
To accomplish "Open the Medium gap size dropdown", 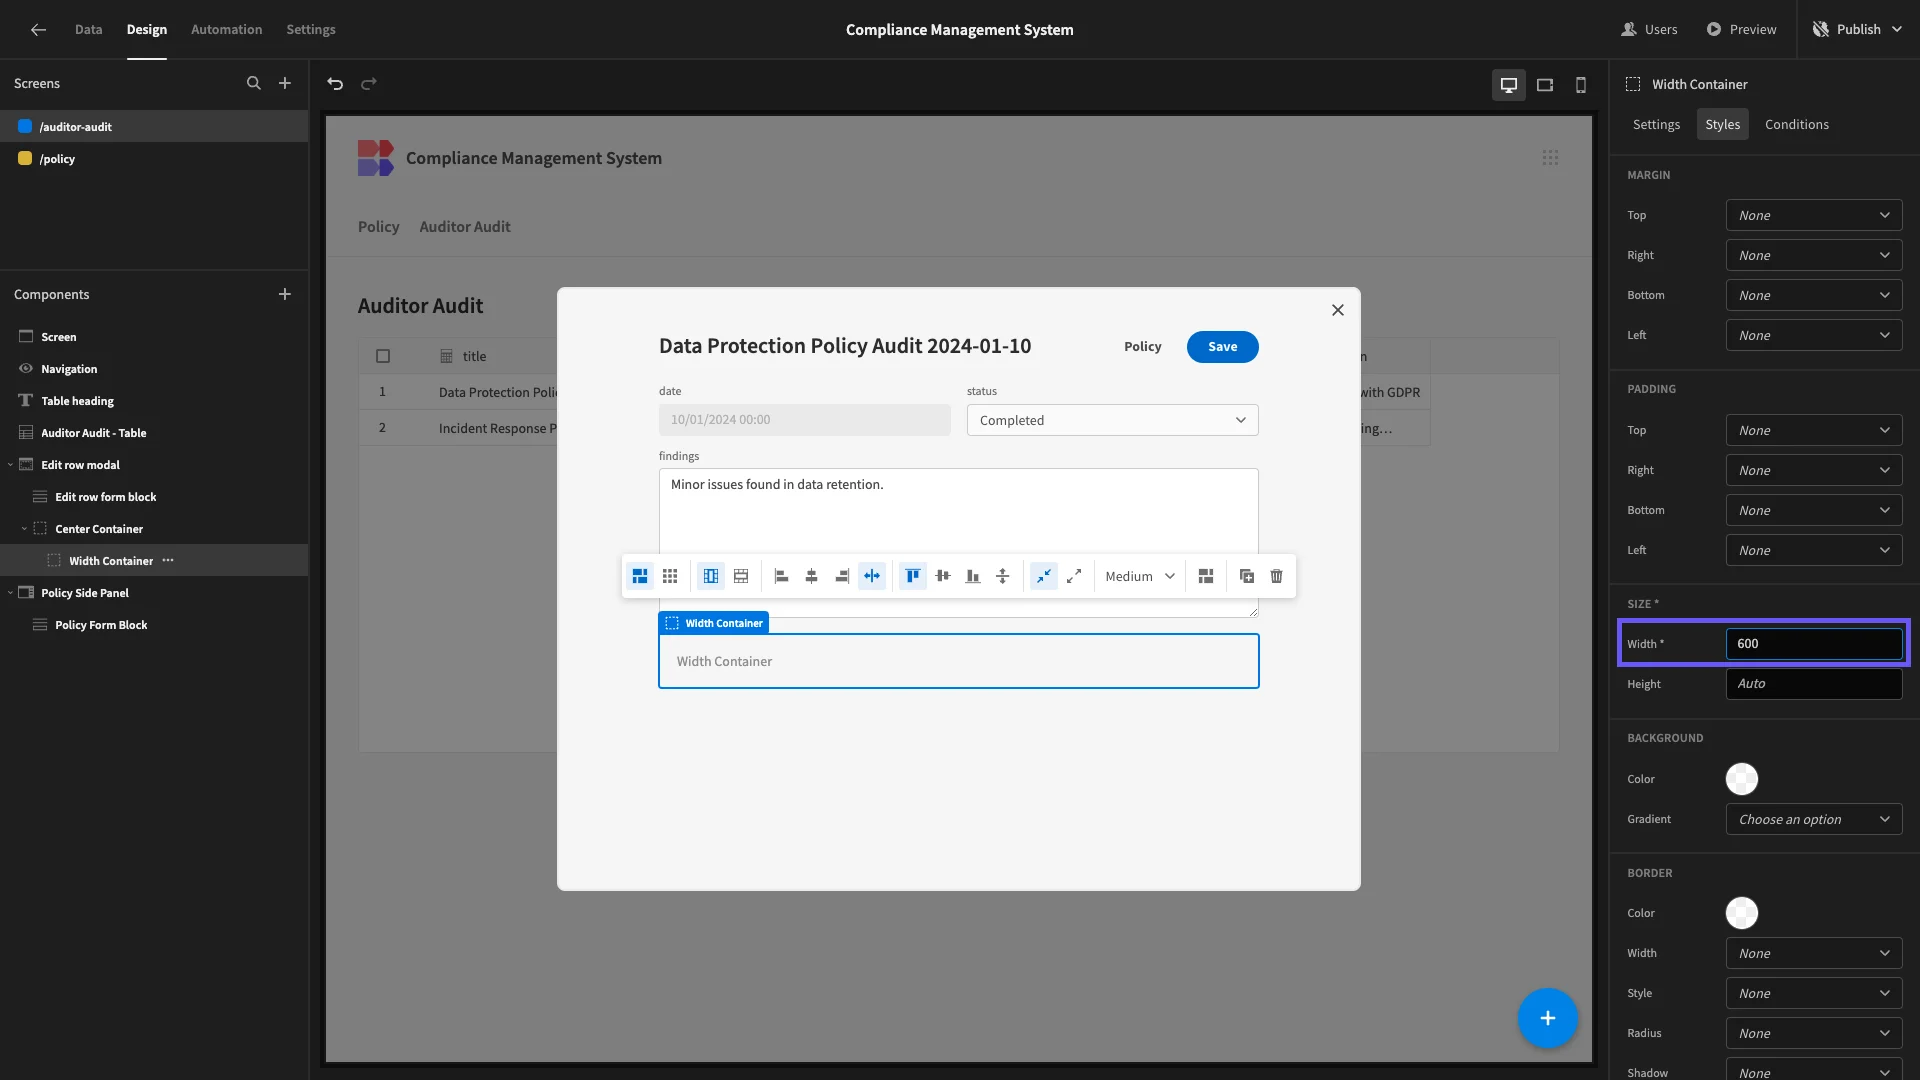I will coord(1140,576).
